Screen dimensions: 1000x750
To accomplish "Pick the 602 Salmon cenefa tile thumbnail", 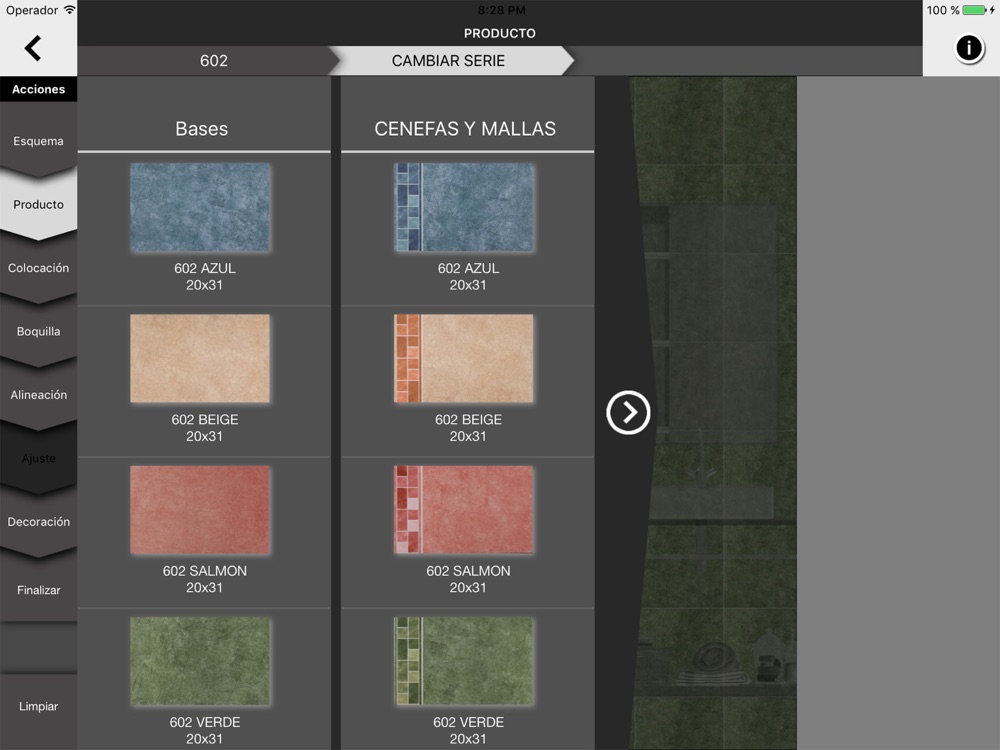I will tap(464, 510).
